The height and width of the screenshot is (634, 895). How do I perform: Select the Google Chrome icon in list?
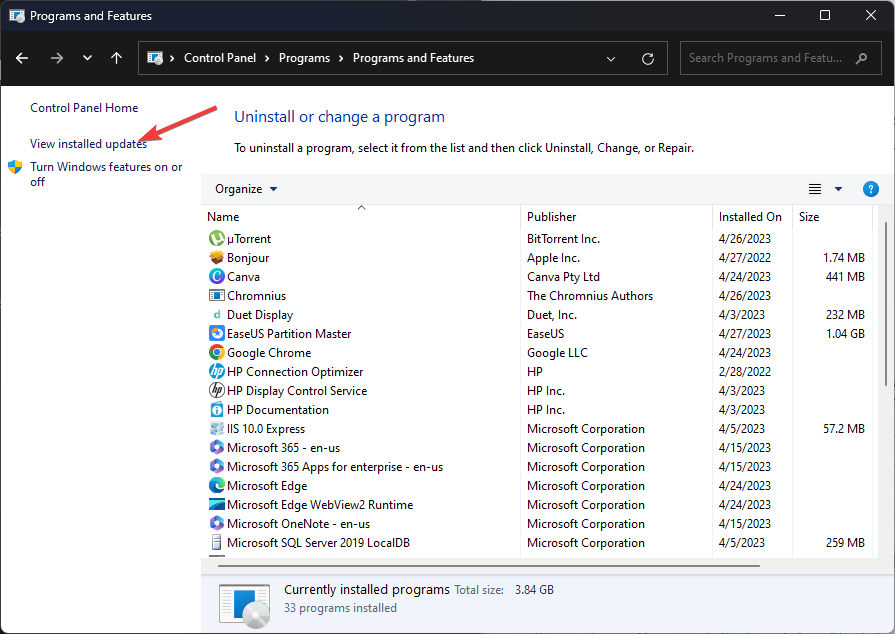[217, 353]
